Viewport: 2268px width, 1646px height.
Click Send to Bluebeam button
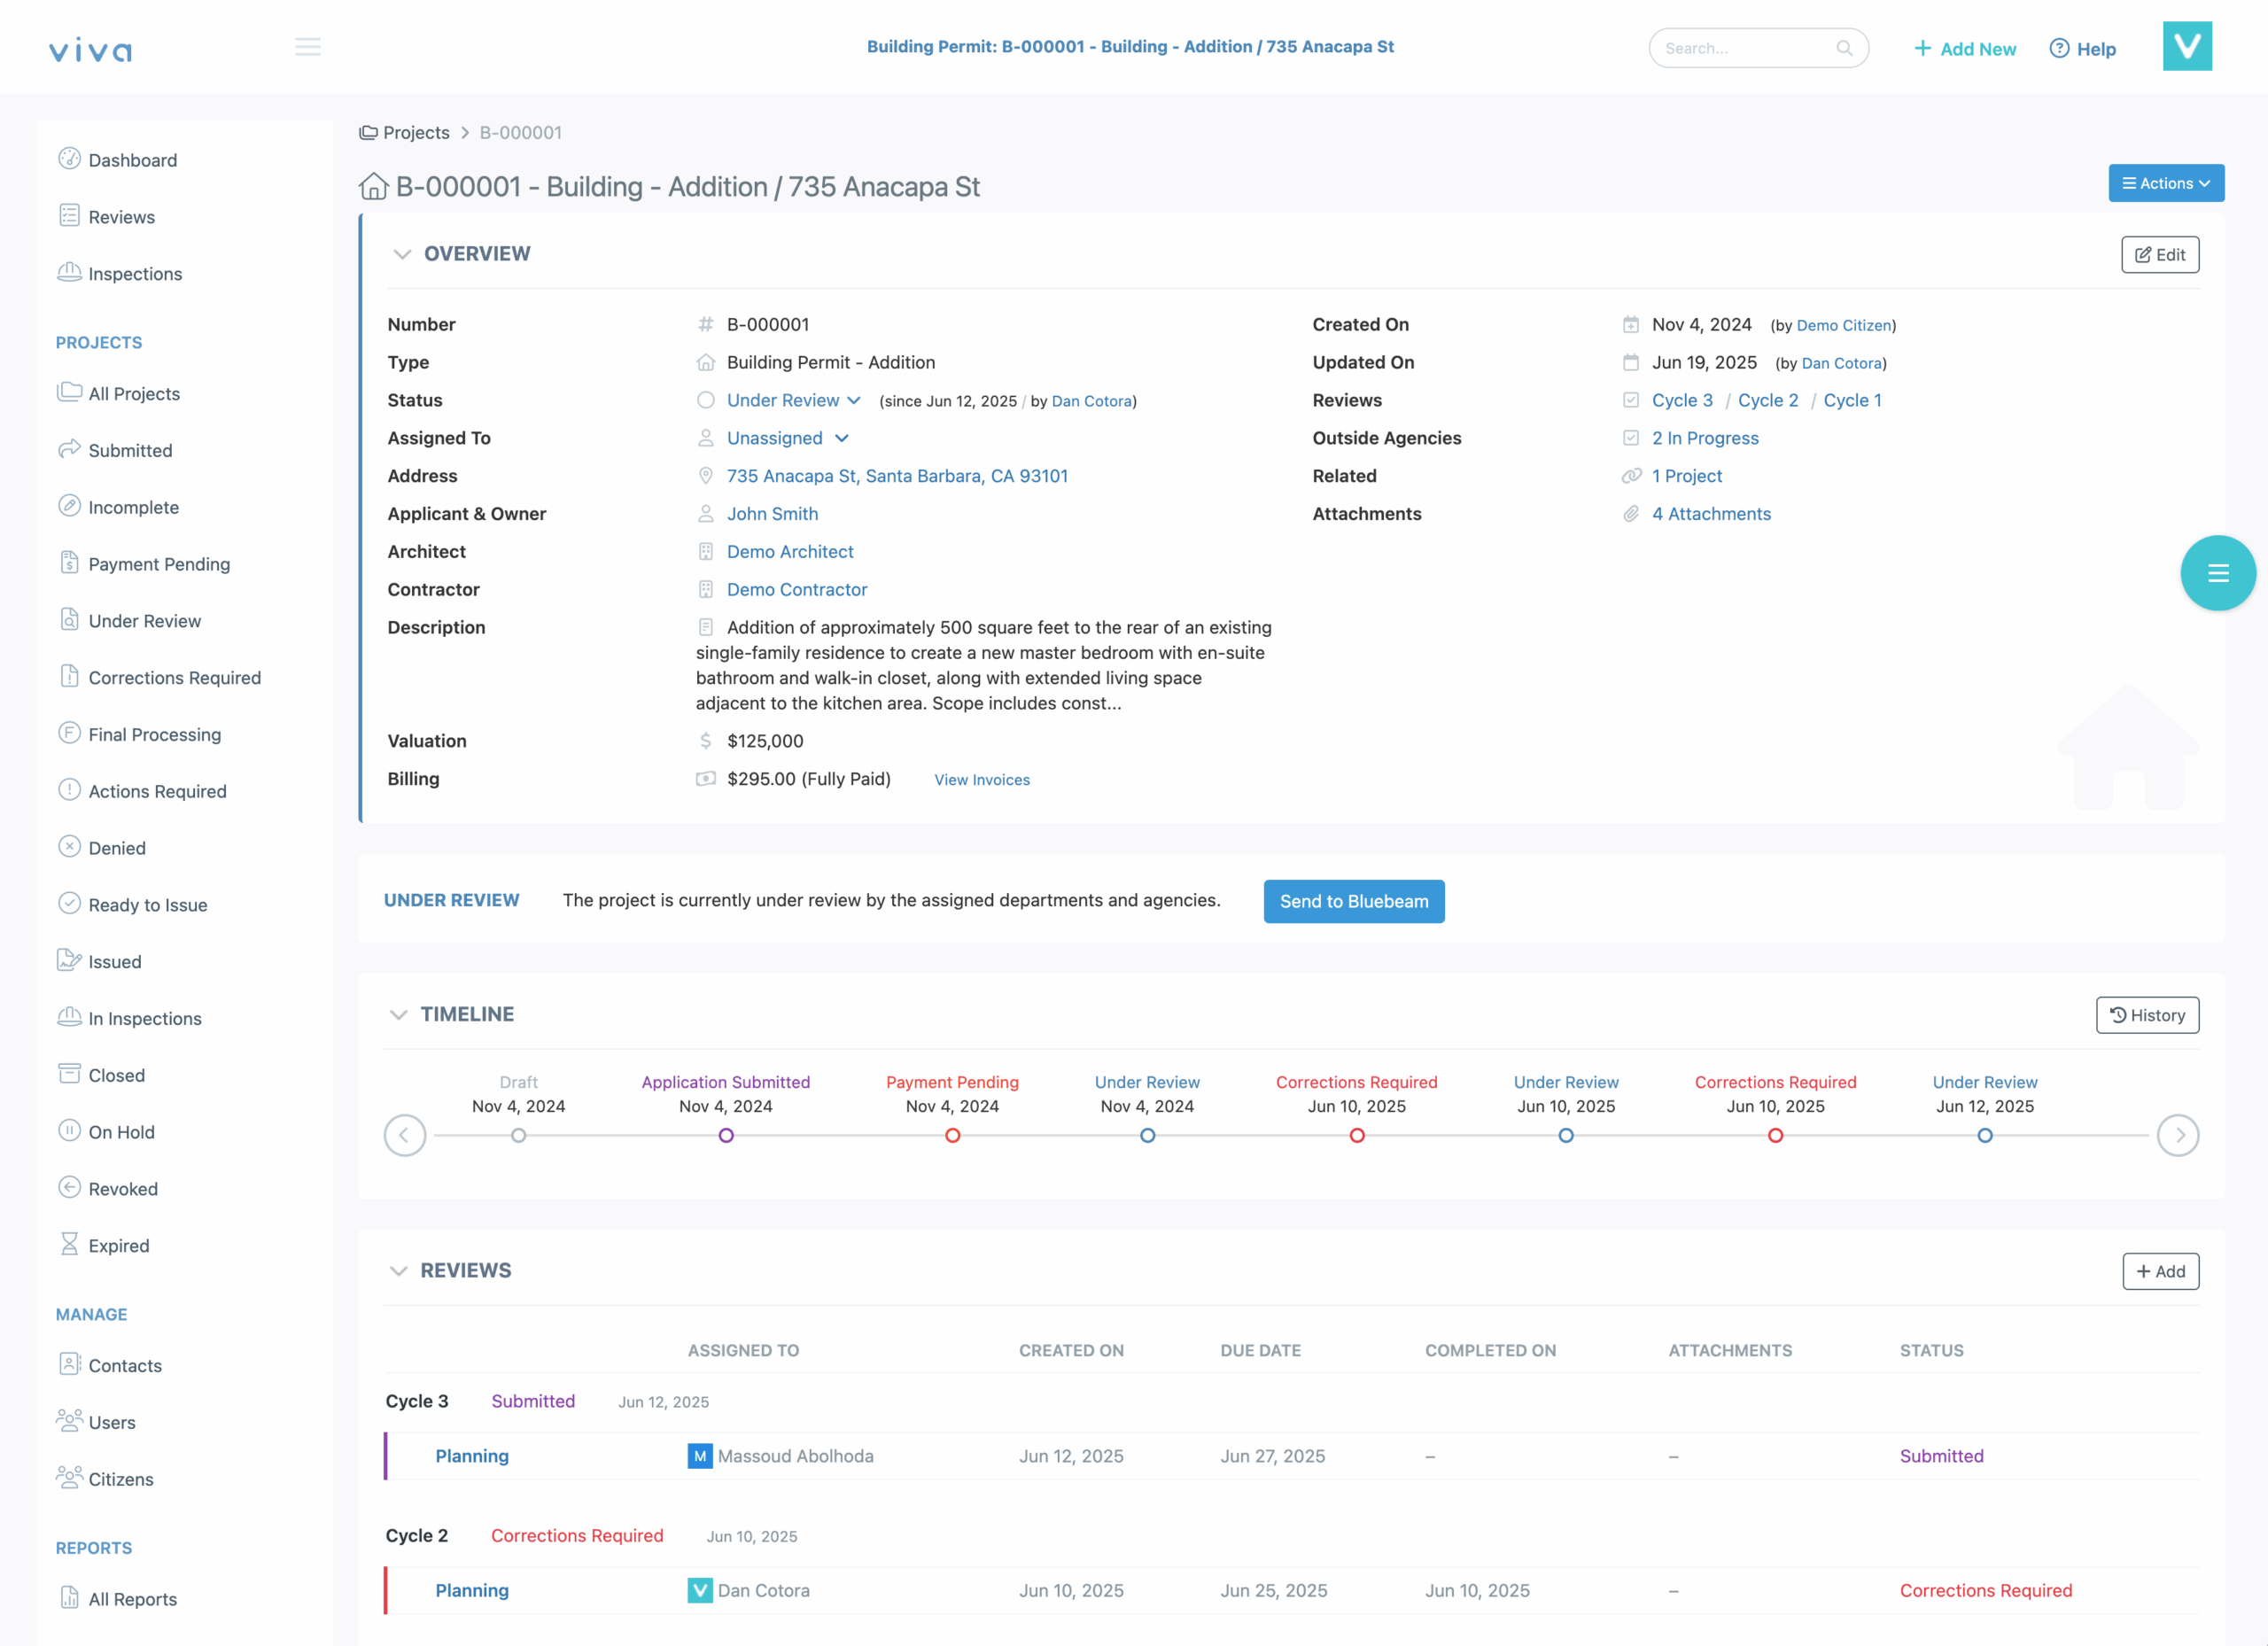(1353, 901)
